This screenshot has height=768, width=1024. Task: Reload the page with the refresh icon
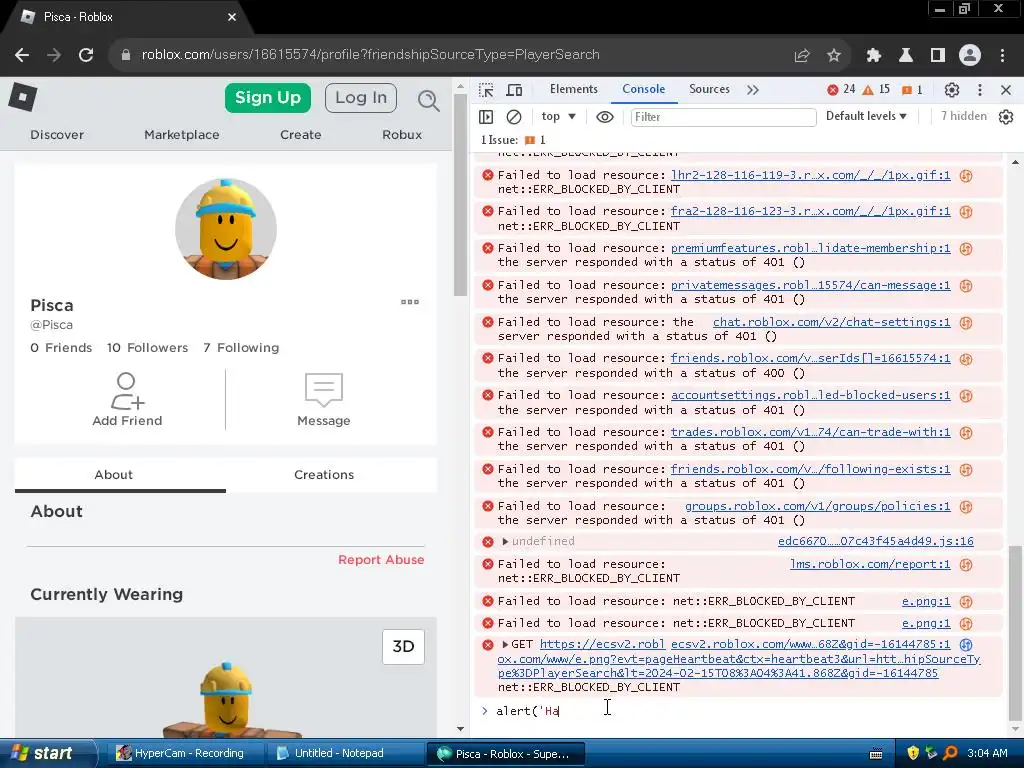coord(86,56)
